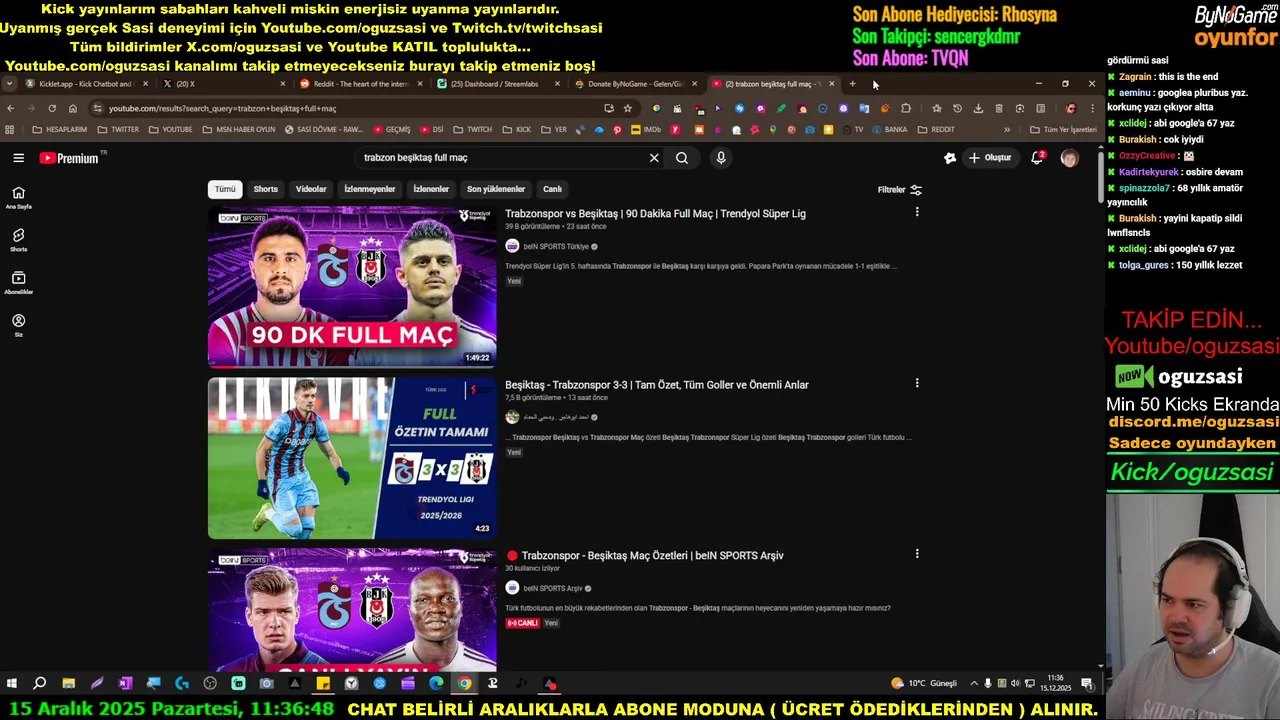Open the account avatar menu

tap(1069, 158)
